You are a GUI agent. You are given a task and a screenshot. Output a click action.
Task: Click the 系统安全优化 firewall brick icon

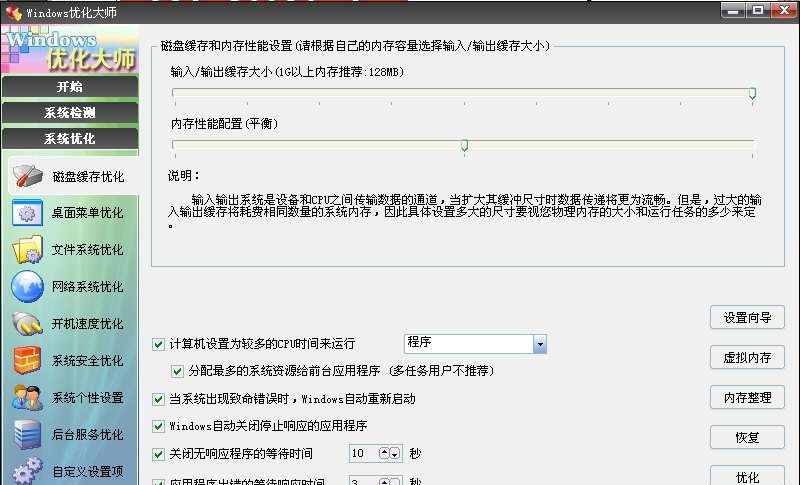(27, 360)
